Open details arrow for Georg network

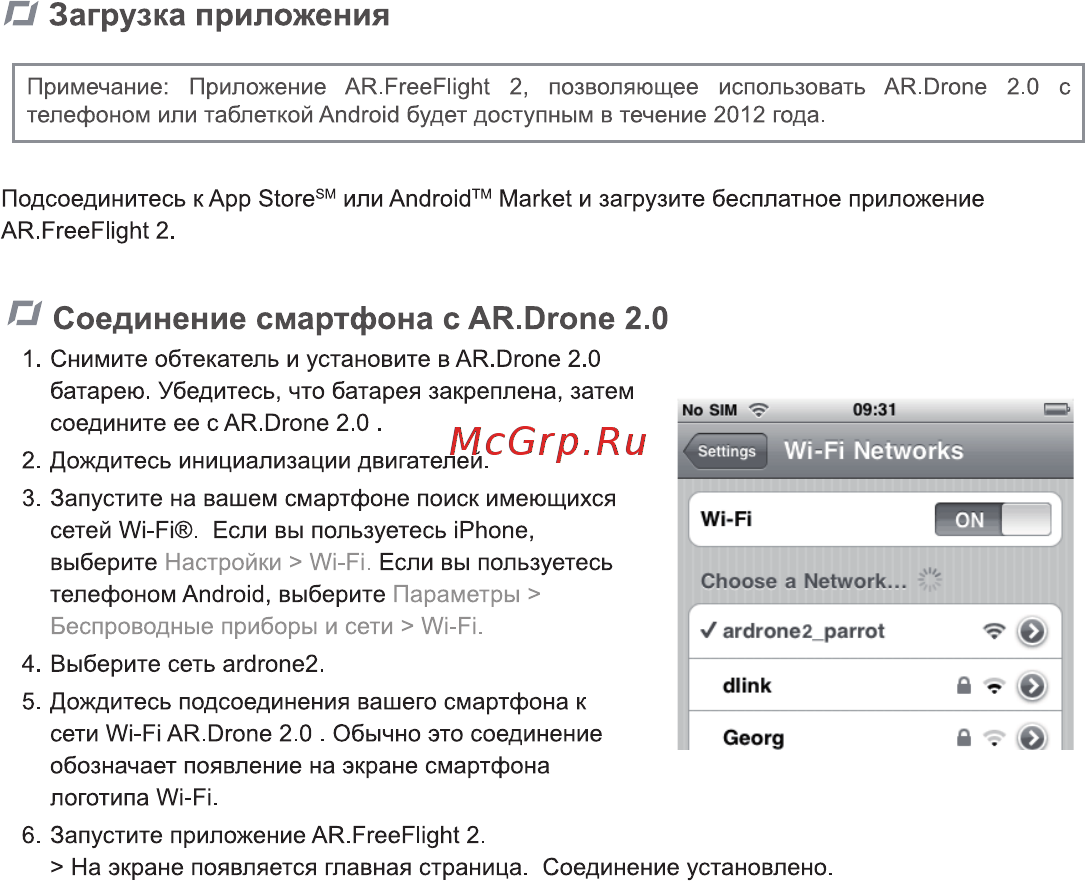pyautogui.click(x=1032, y=737)
